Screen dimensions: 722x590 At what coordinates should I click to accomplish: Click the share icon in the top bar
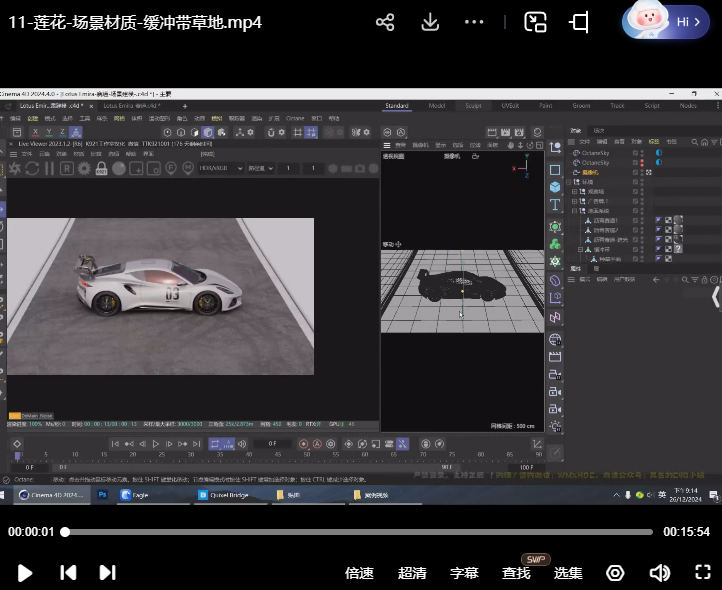(x=385, y=22)
